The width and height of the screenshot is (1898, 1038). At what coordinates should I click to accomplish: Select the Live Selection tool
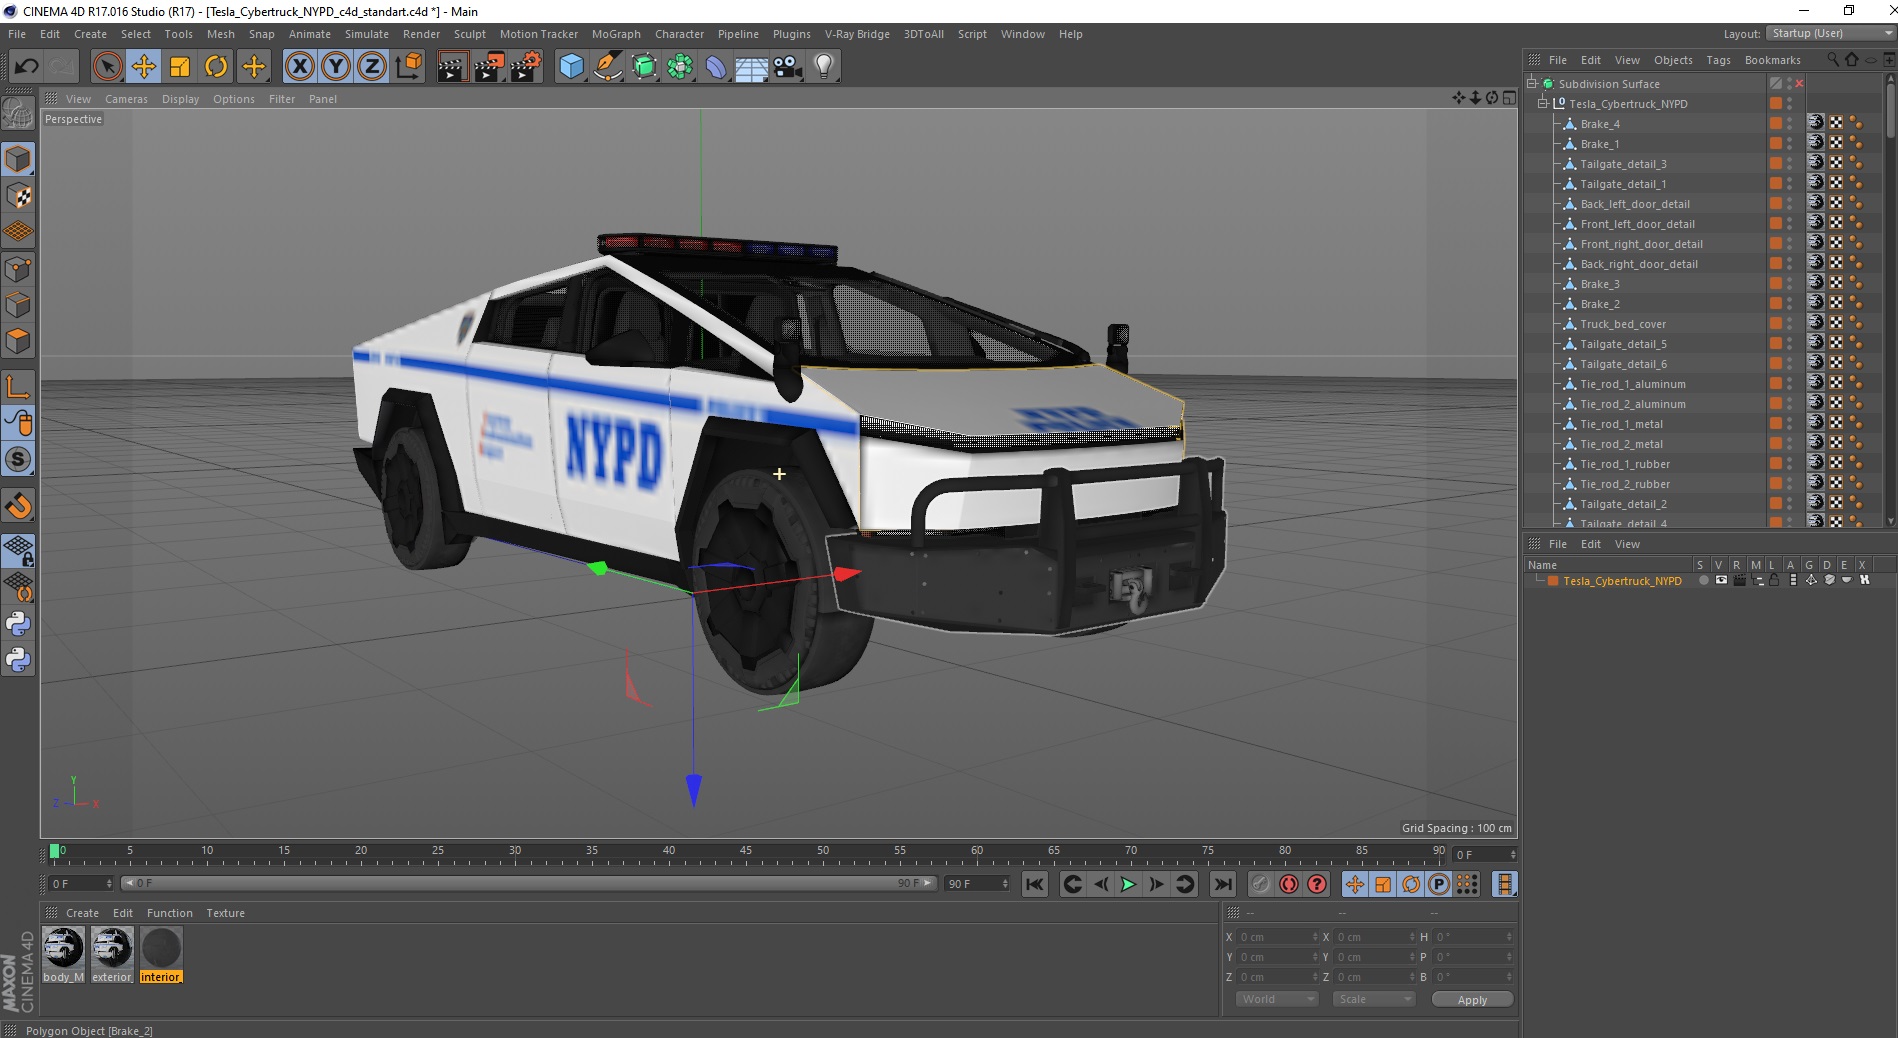click(107, 67)
